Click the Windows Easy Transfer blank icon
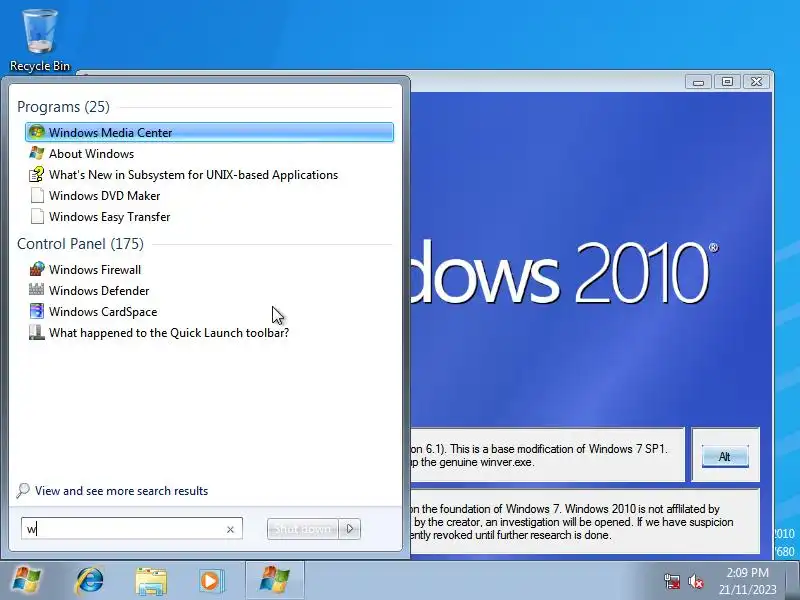 pyautogui.click(x=37, y=216)
